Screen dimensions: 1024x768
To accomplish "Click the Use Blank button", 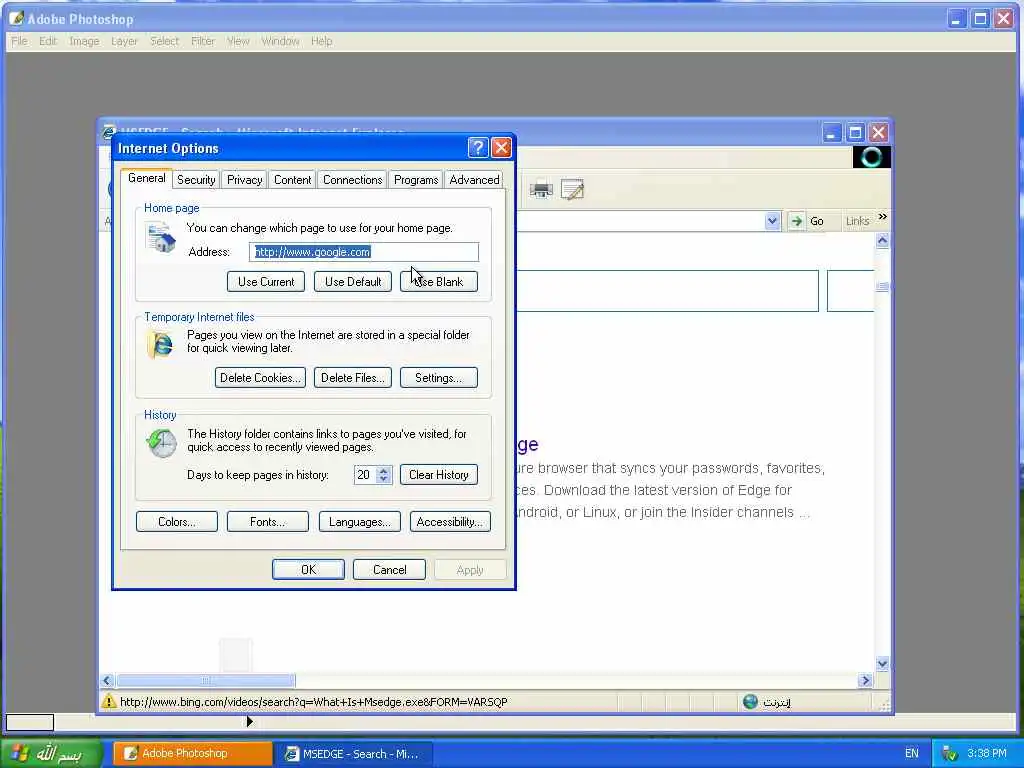I will [x=439, y=281].
